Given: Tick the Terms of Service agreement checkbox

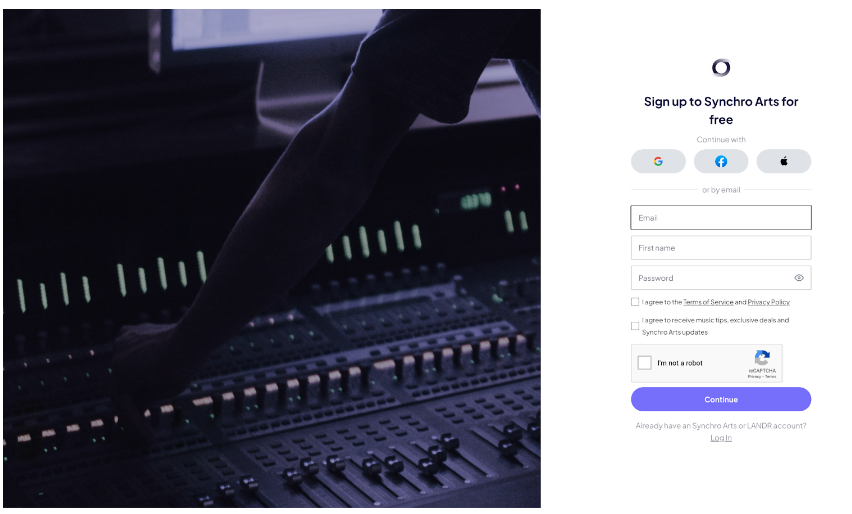Looking at the screenshot, I should pyautogui.click(x=635, y=302).
